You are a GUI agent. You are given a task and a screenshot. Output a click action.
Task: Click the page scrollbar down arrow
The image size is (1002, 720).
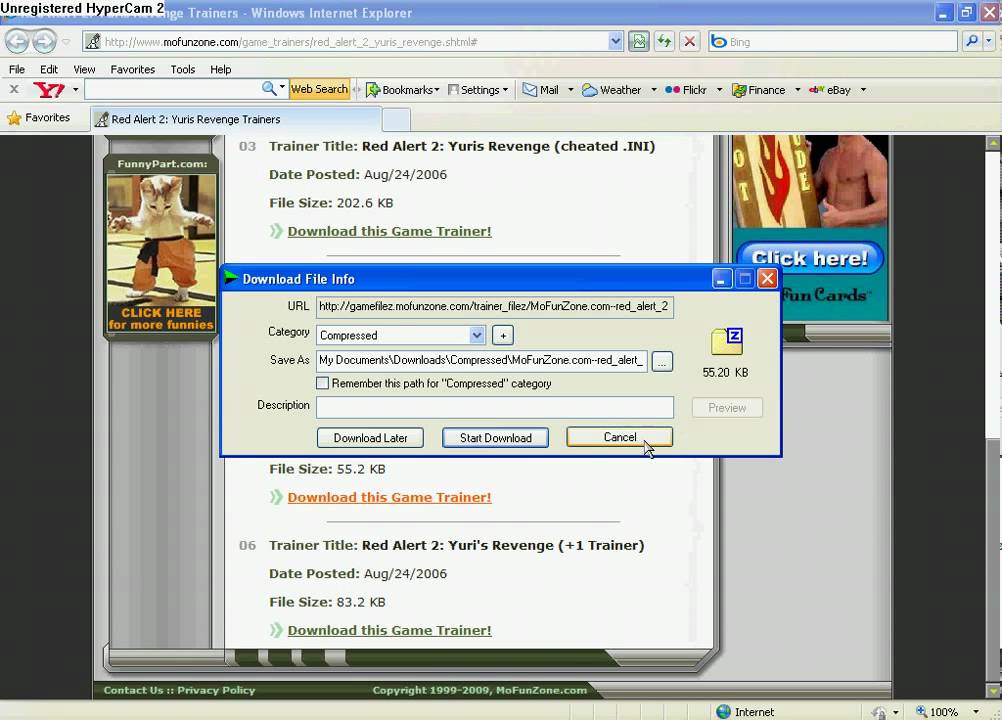tap(993, 691)
